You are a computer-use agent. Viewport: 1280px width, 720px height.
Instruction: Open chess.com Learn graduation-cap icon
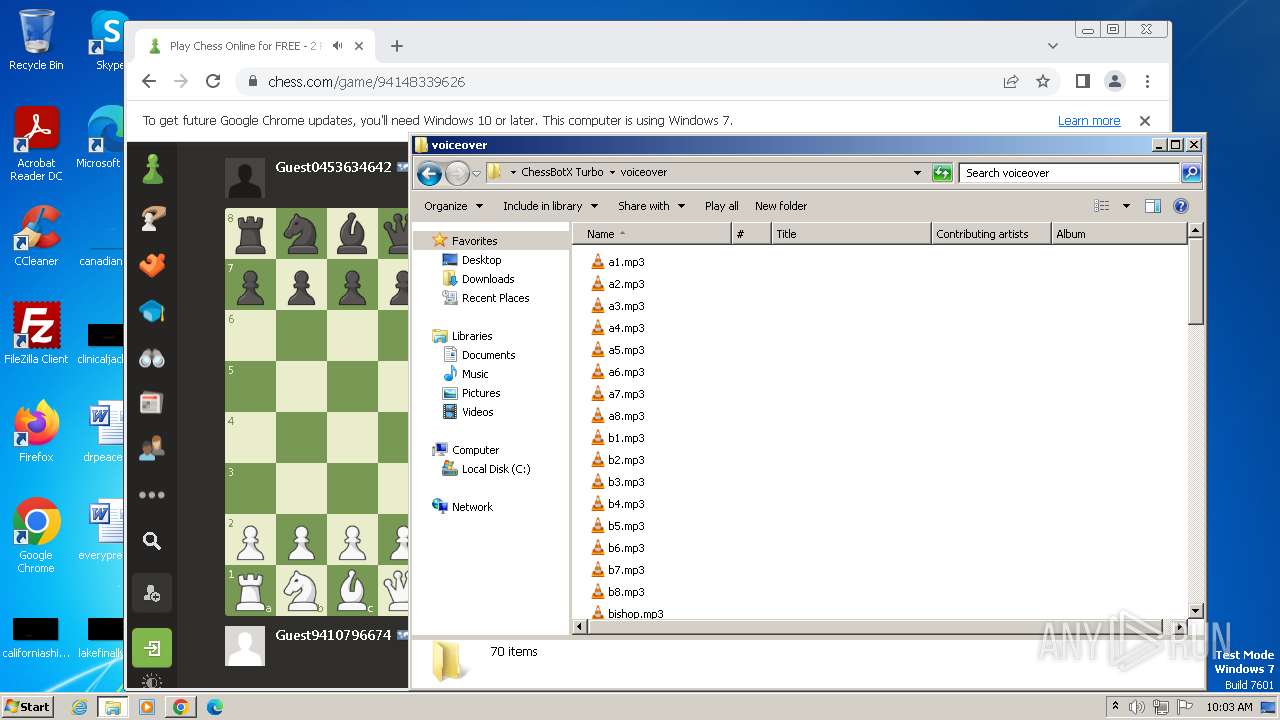(152, 312)
